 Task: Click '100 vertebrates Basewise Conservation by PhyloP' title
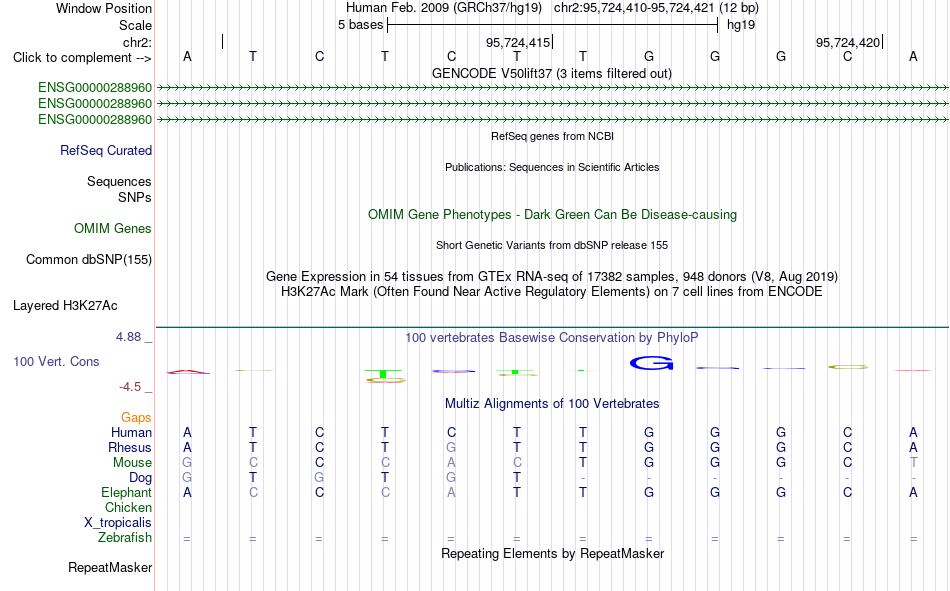tap(552, 338)
